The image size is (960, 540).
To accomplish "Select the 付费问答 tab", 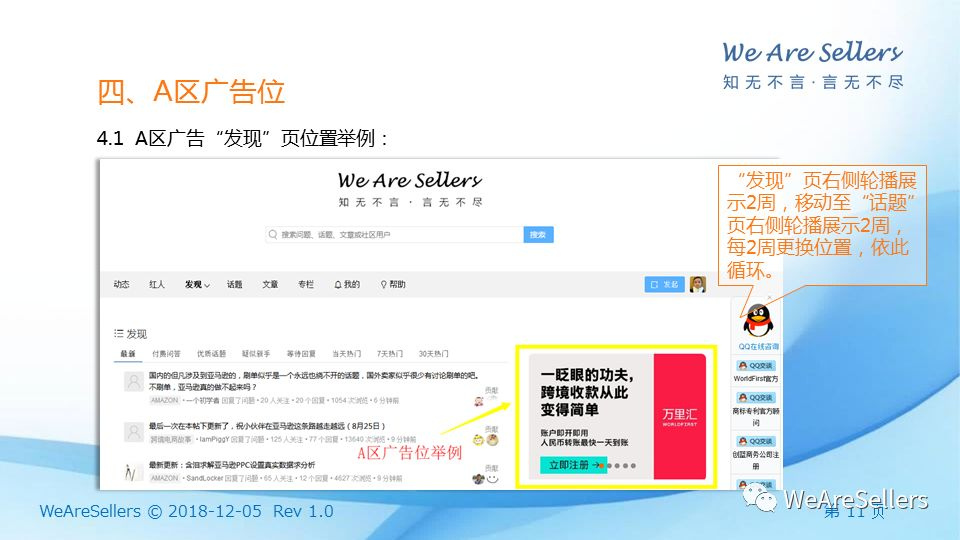I will coord(166,354).
